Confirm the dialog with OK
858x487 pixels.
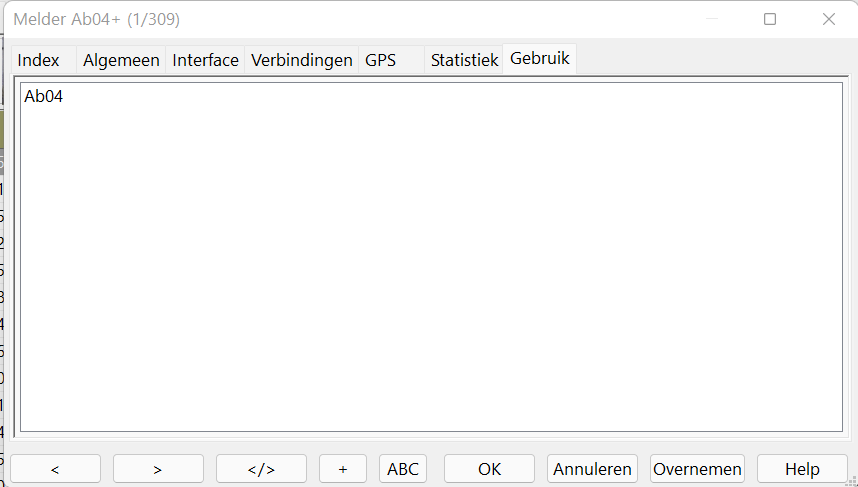[x=489, y=469]
